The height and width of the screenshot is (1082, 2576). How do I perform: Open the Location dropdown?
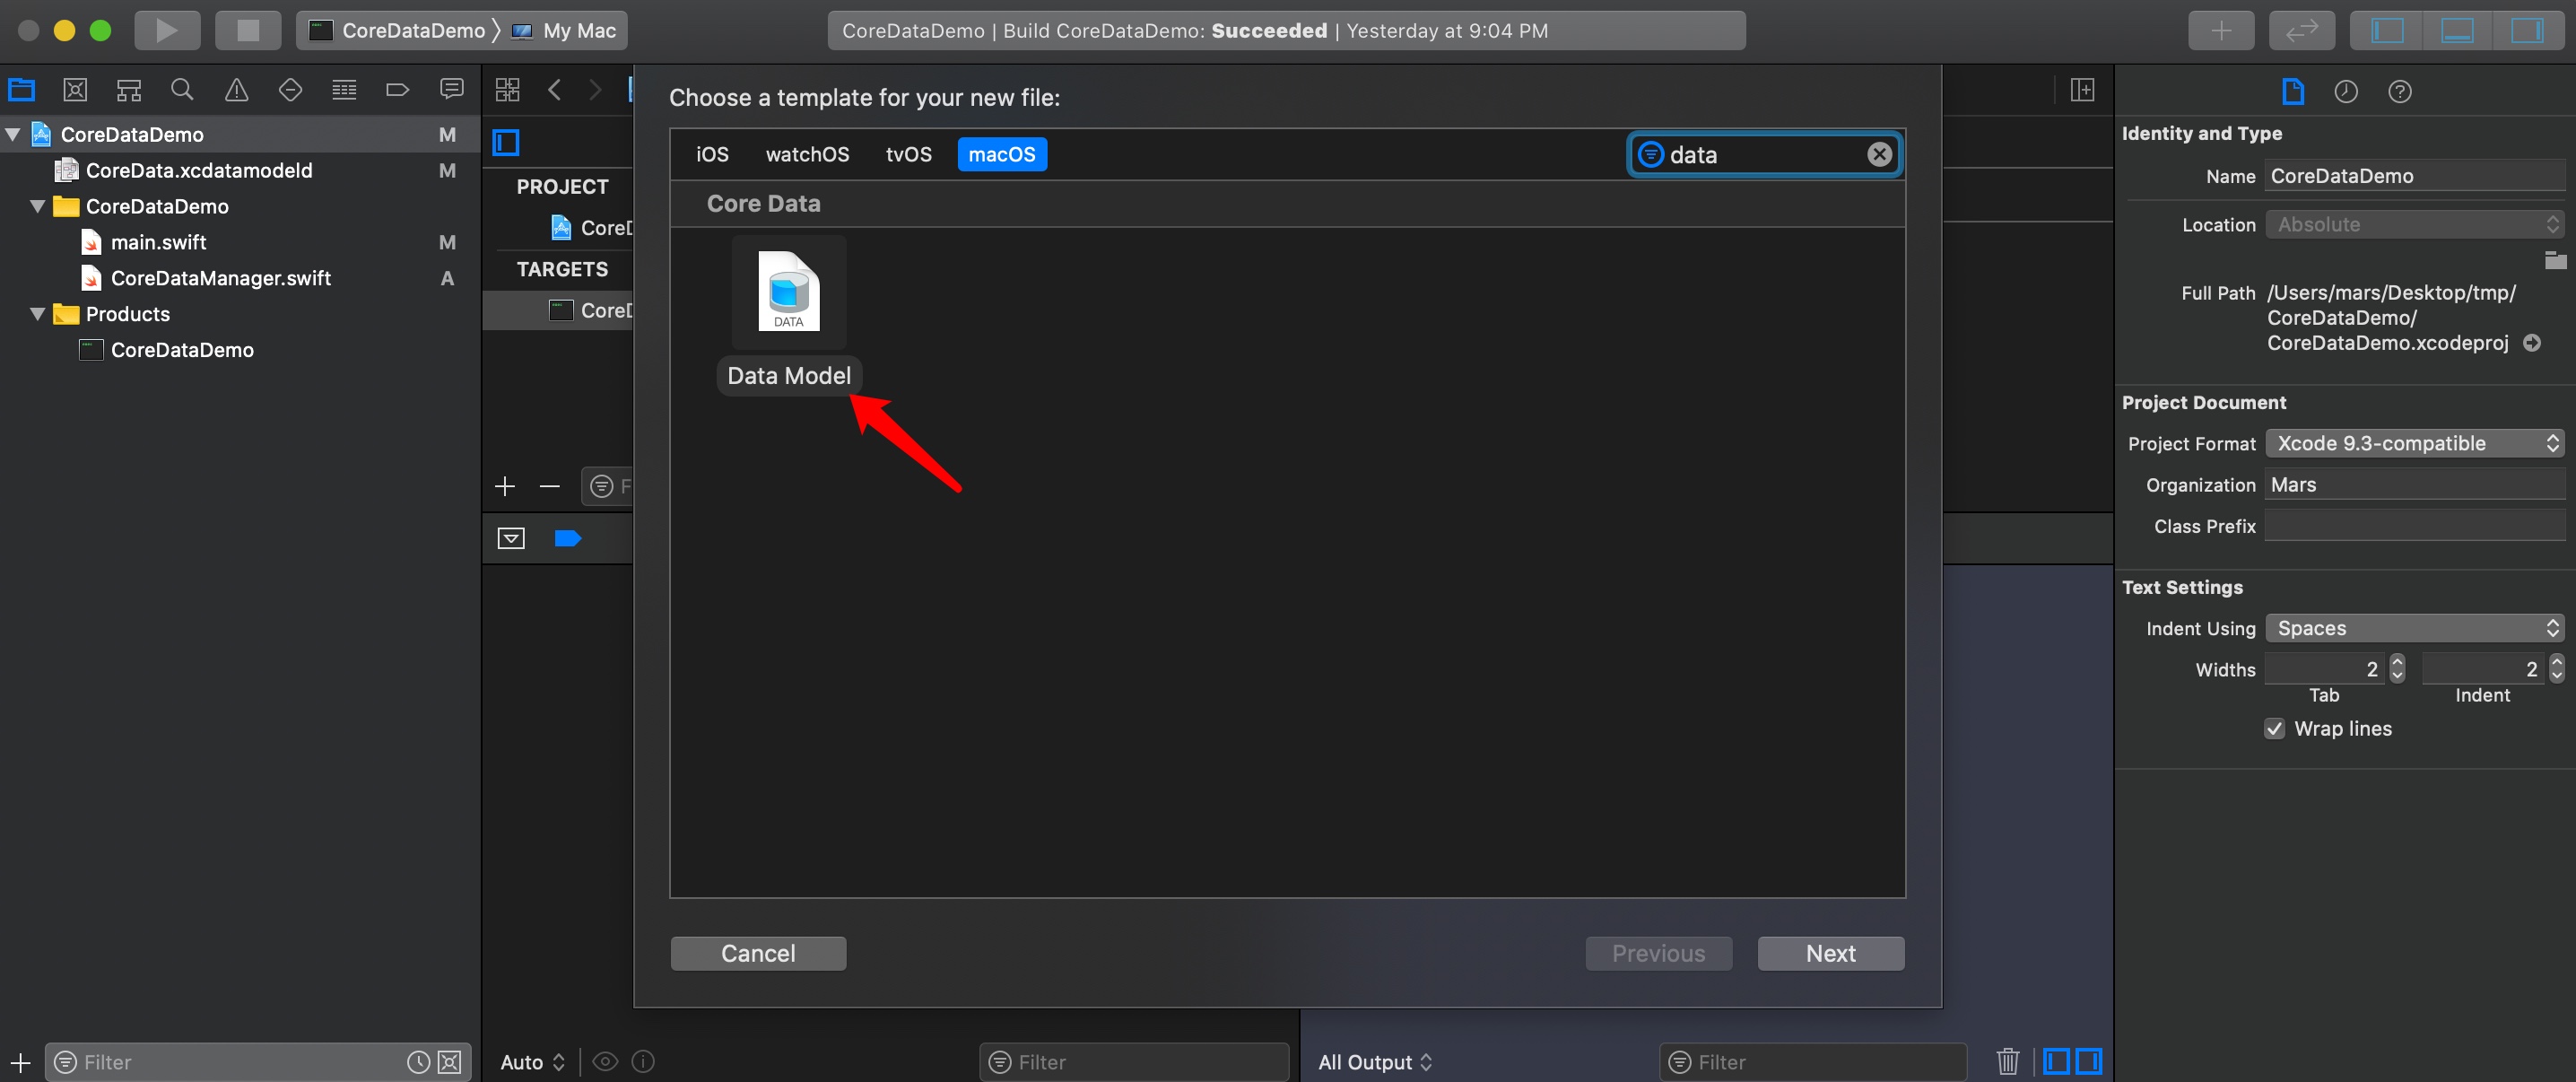click(x=2414, y=224)
